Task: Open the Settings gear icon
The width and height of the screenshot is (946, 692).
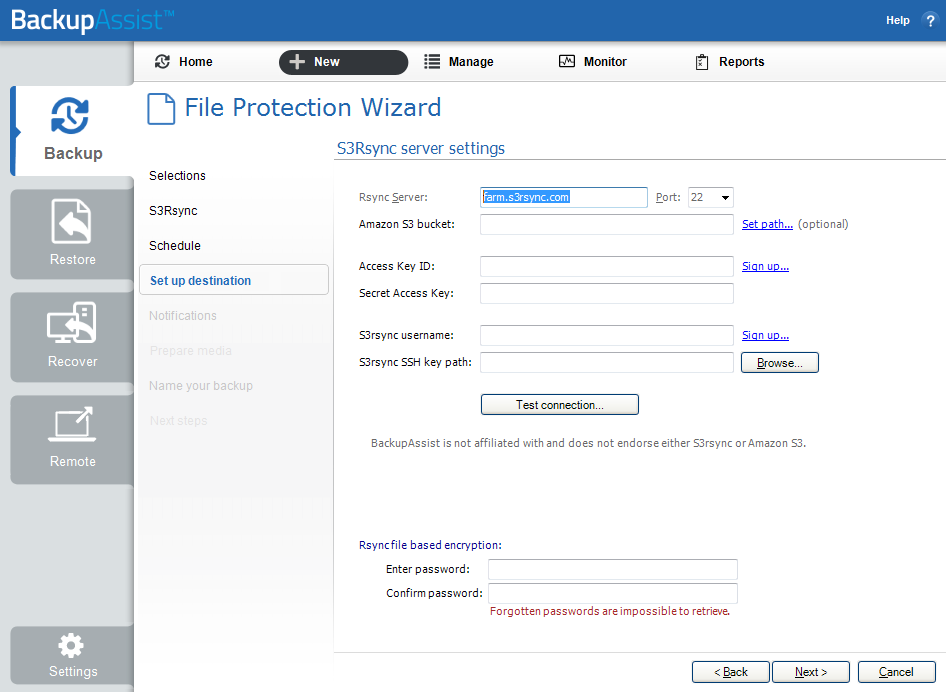Action: coord(71,646)
